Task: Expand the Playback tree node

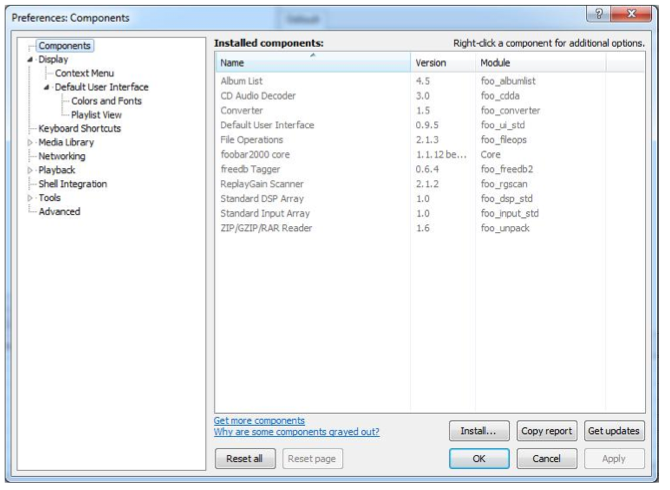Action: (x=30, y=170)
